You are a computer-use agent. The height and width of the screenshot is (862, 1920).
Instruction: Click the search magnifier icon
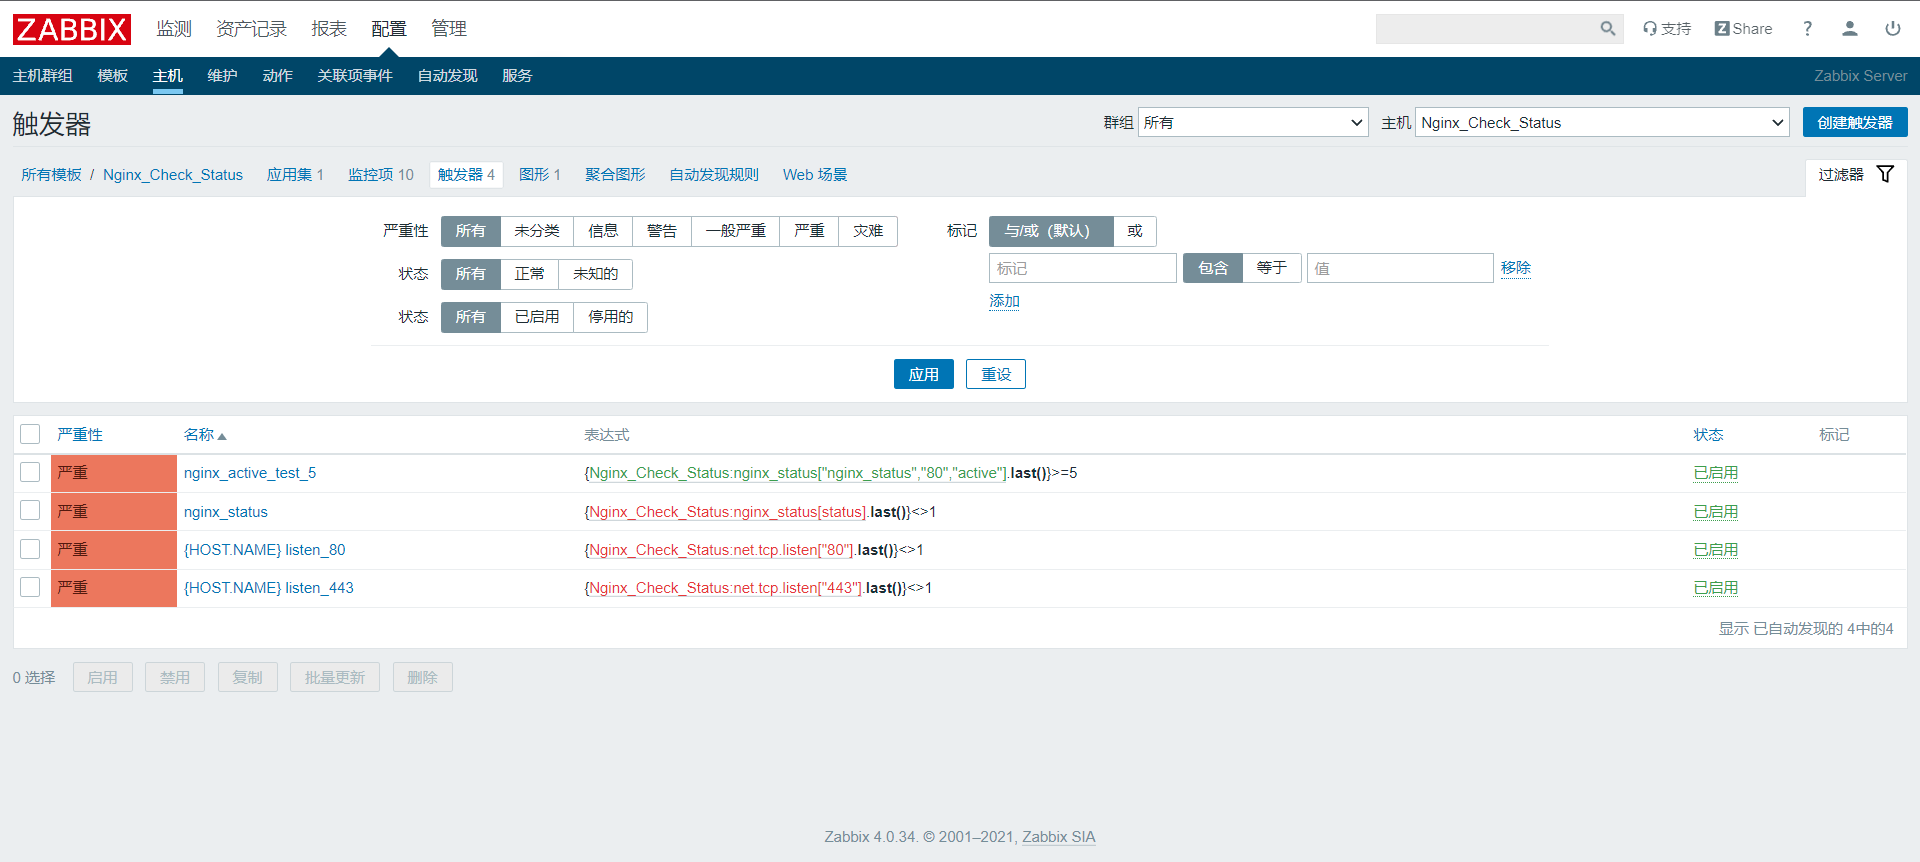(1607, 29)
